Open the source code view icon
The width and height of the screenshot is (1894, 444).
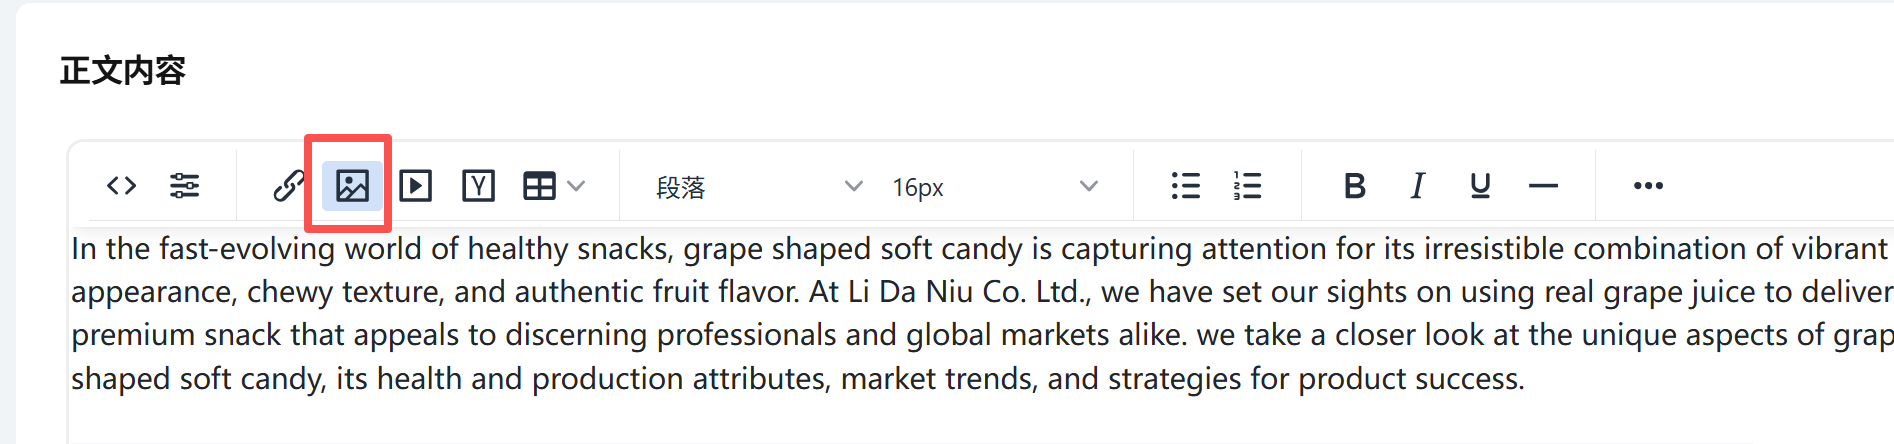(x=121, y=186)
